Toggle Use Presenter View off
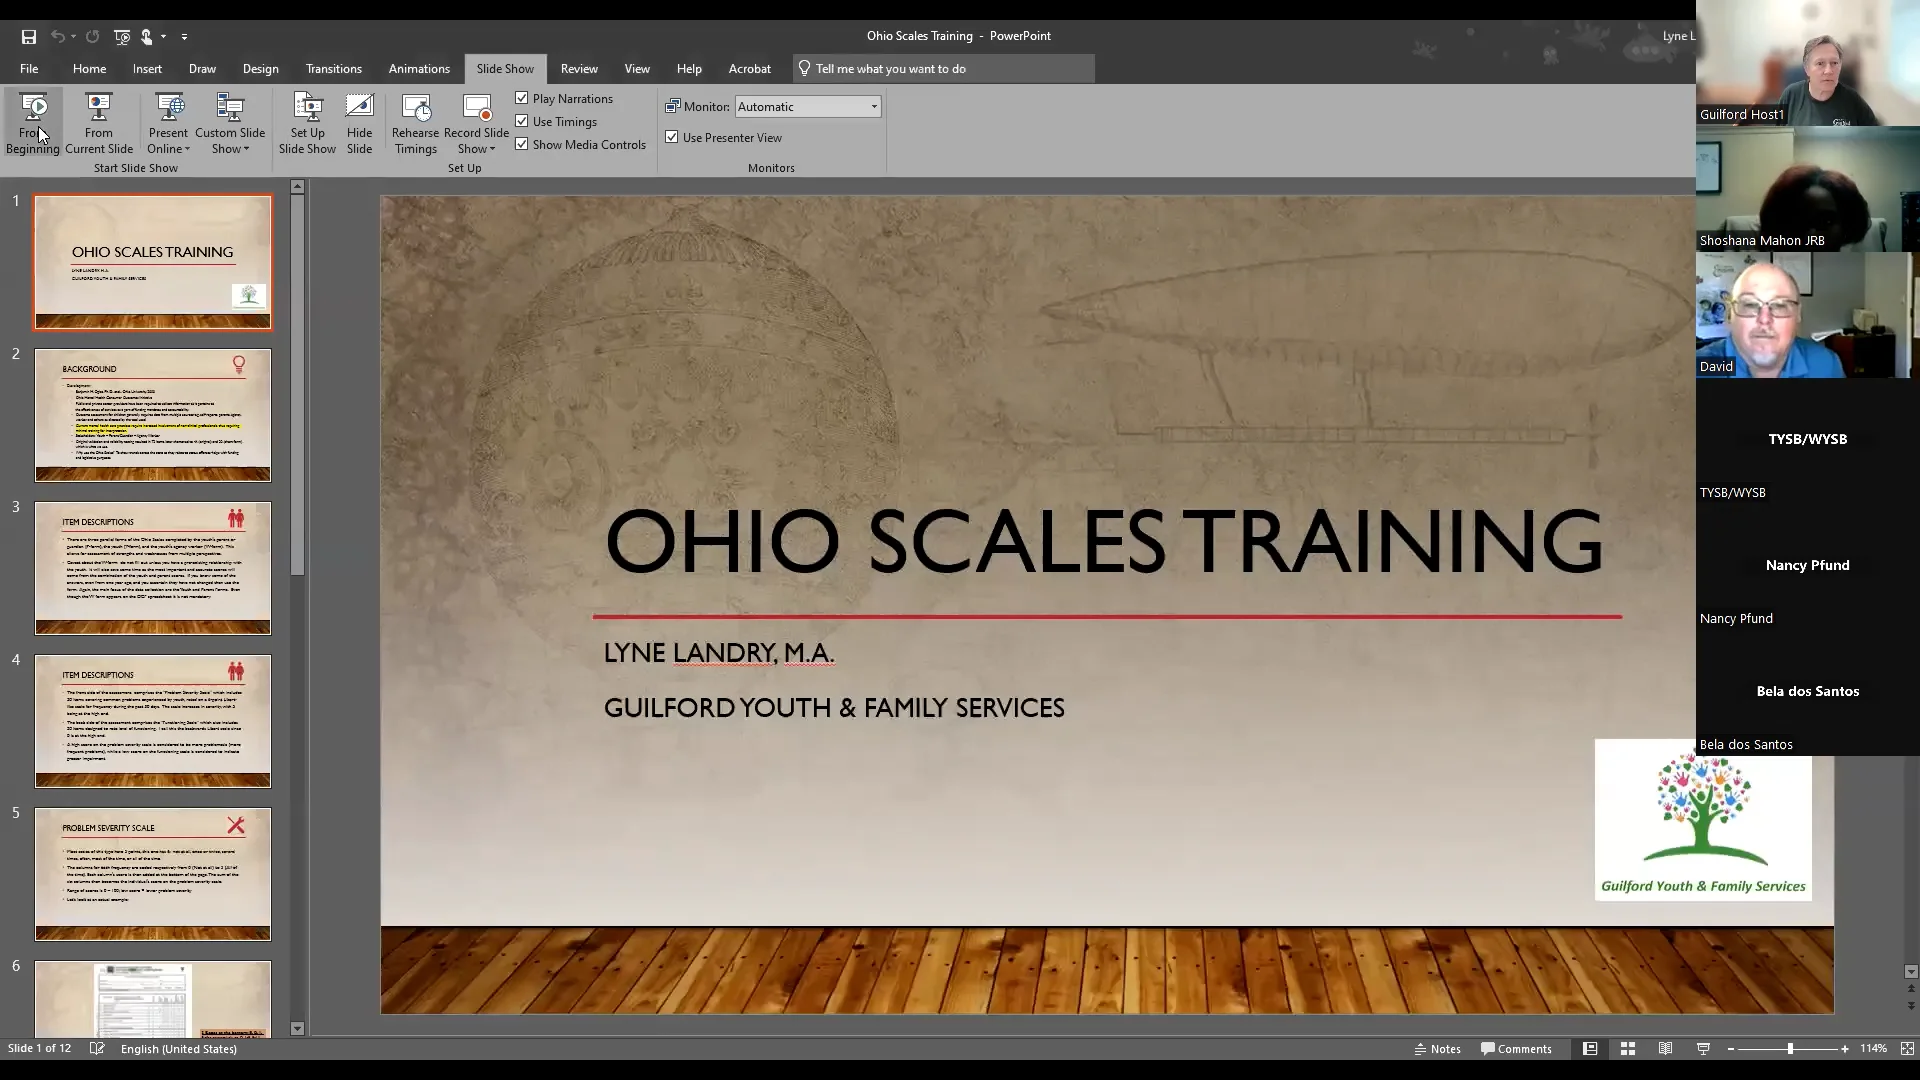Image resolution: width=1920 pixels, height=1080 pixels. [x=671, y=137]
